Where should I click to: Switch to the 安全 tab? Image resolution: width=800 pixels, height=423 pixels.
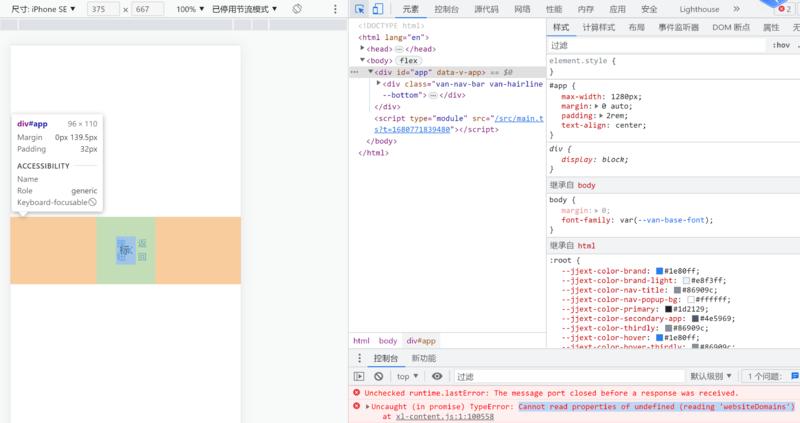coord(649,9)
